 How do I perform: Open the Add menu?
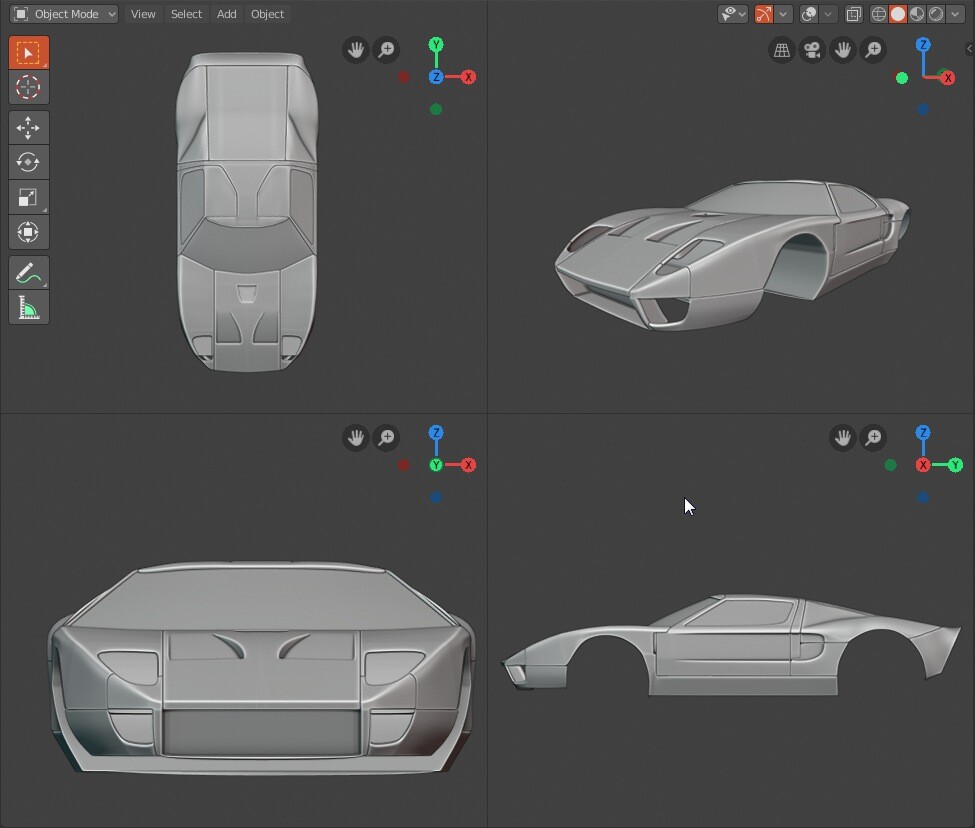(226, 14)
